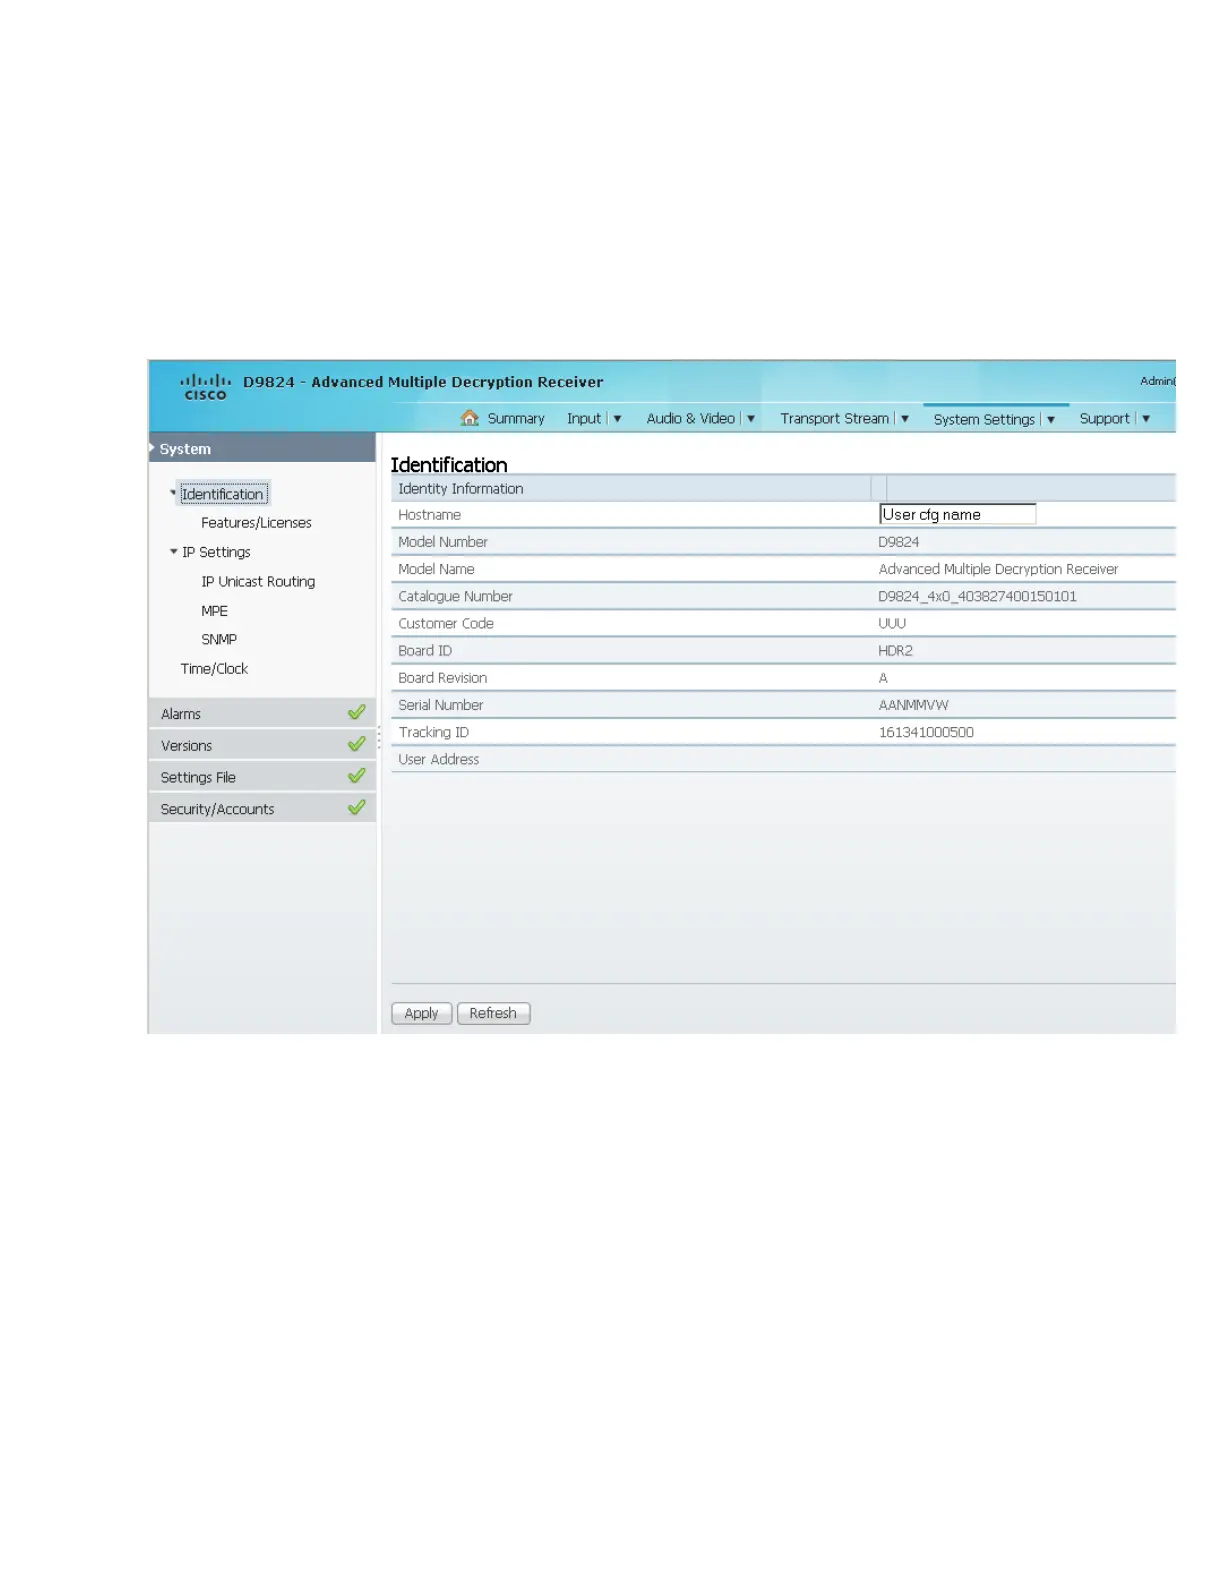This screenshot has width=1225, height=1584.
Task: Click the green checkmark beside Alarms
Action: 356,713
